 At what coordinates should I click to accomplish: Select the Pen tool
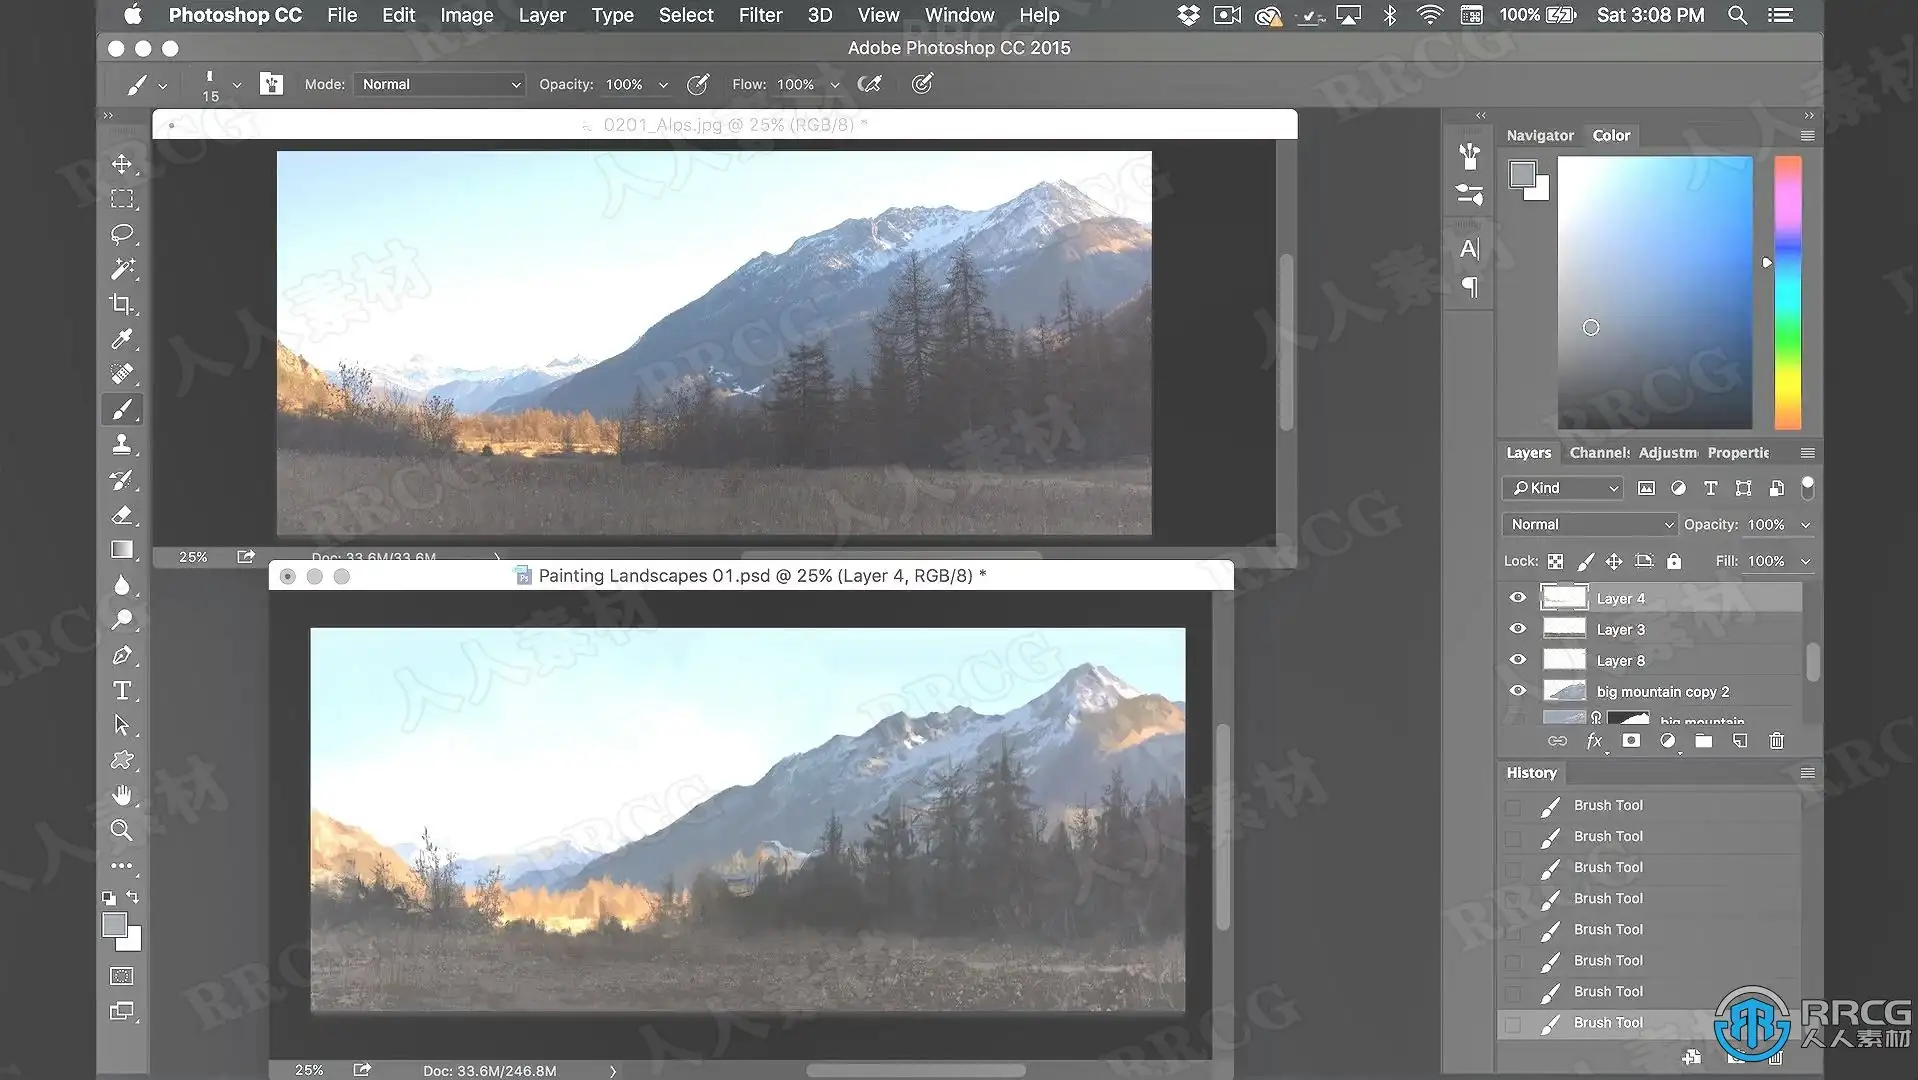[x=122, y=655]
